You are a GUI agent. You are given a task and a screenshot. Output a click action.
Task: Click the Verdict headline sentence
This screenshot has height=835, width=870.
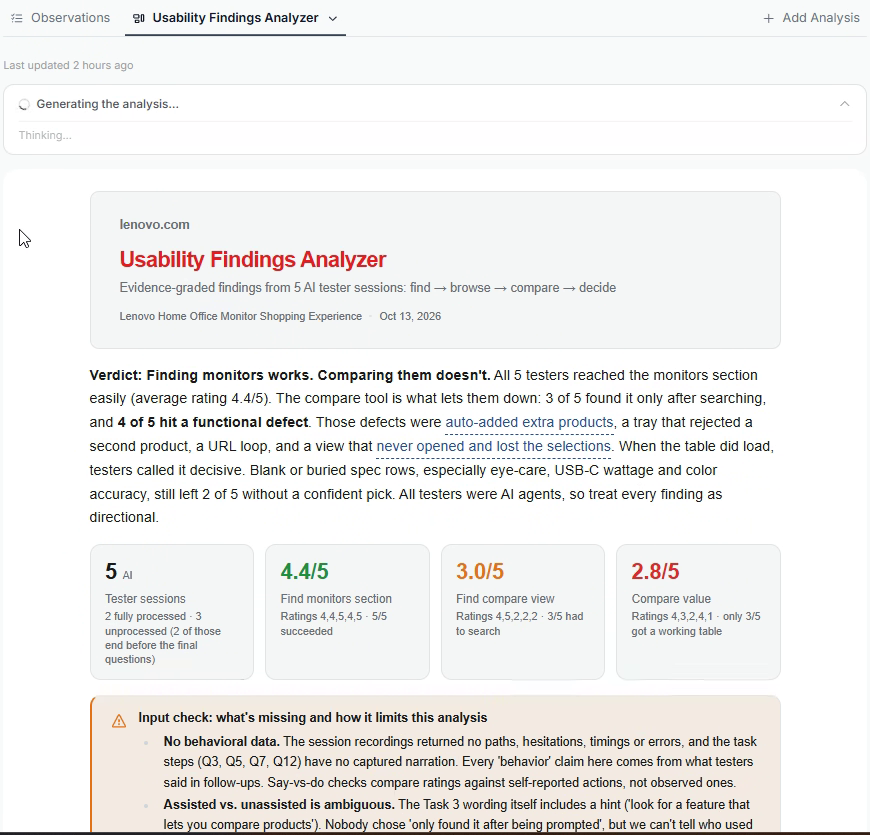point(290,375)
